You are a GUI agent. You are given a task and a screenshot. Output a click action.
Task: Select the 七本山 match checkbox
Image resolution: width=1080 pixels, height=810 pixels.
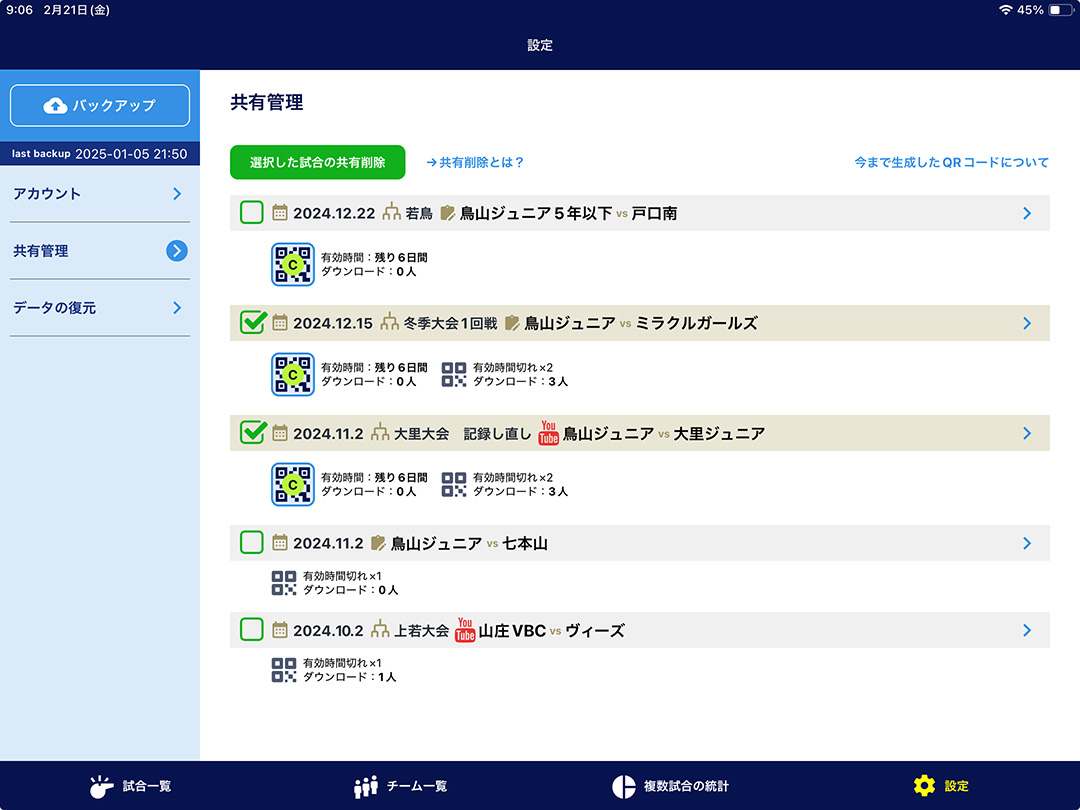tap(252, 543)
